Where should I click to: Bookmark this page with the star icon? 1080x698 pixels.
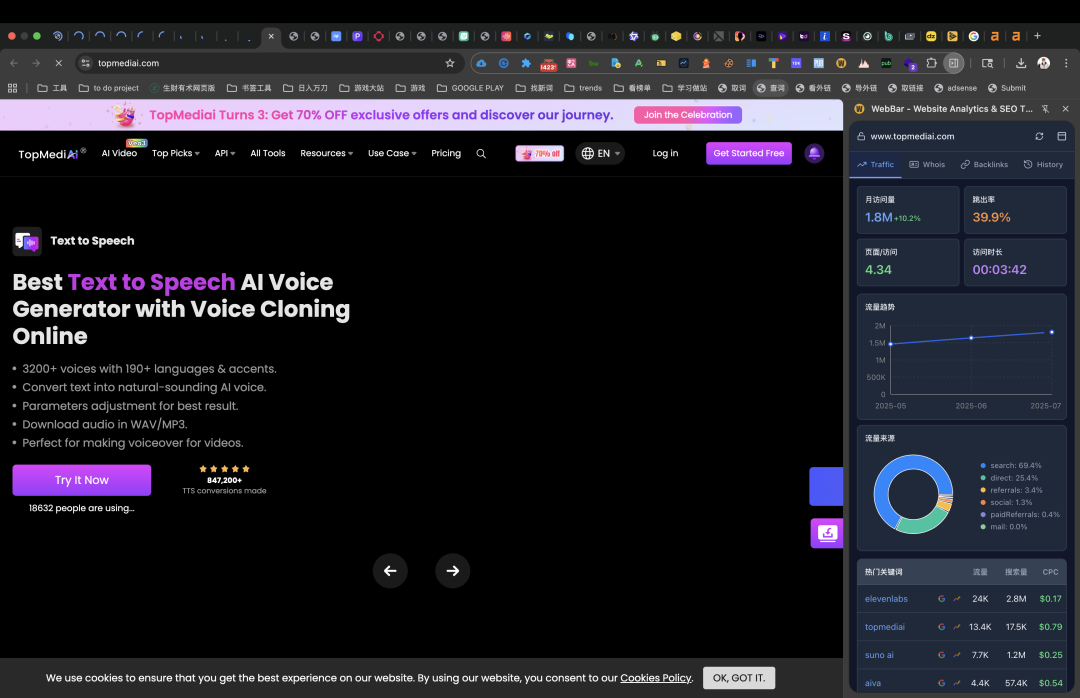[450, 63]
